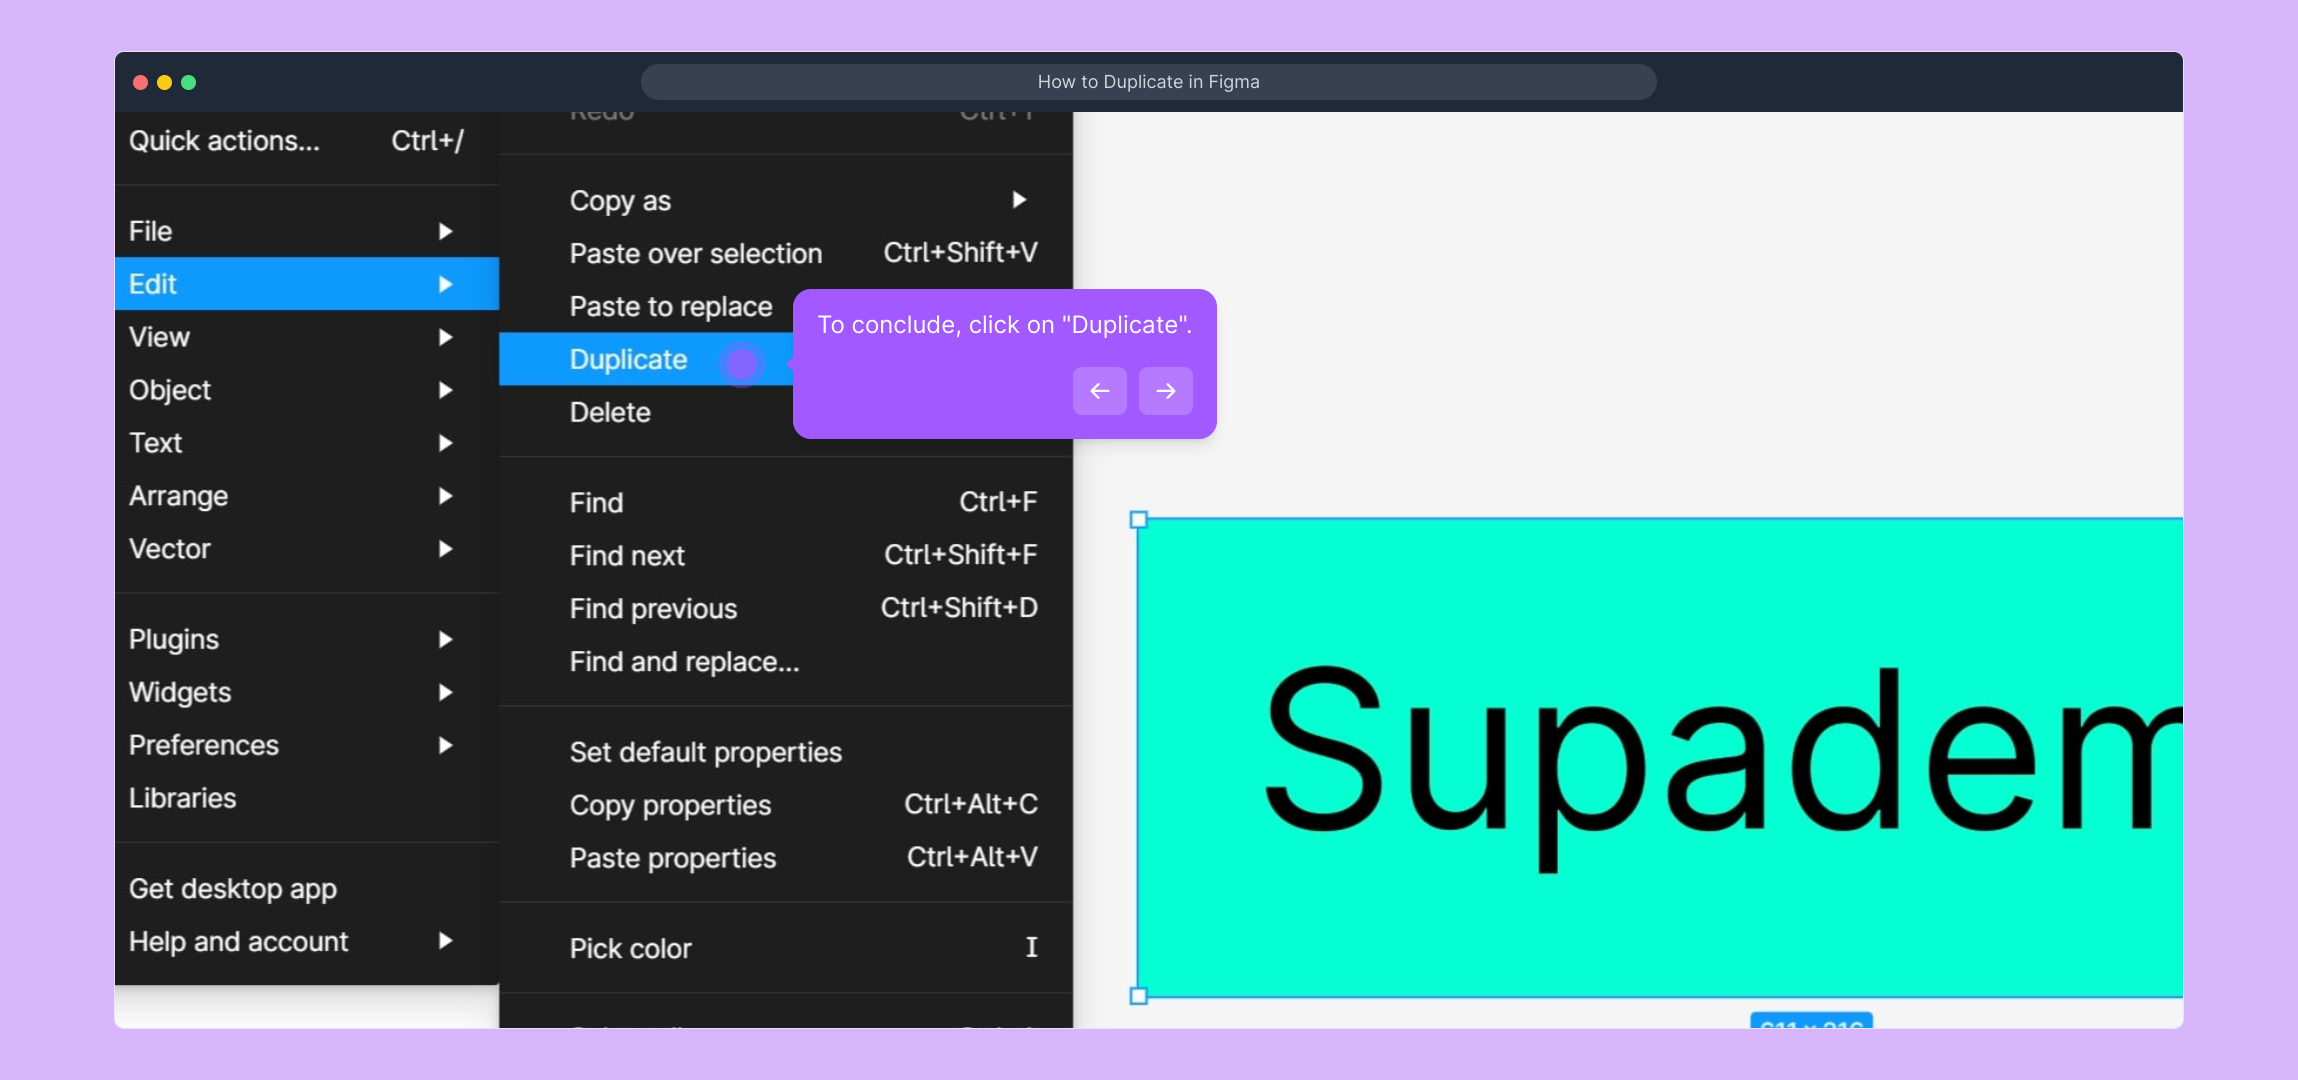Click the back arrow in tooltip

[x=1099, y=391]
